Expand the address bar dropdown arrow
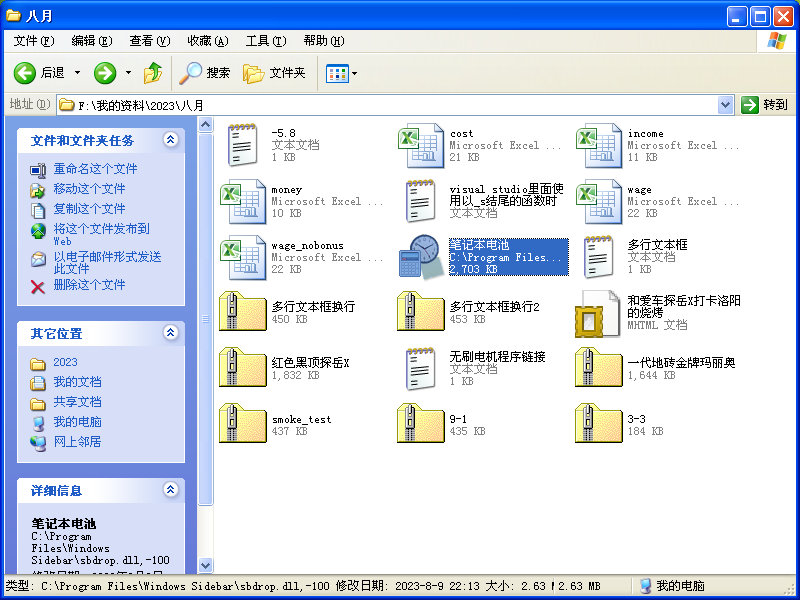This screenshot has height=600, width=800. (726, 105)
